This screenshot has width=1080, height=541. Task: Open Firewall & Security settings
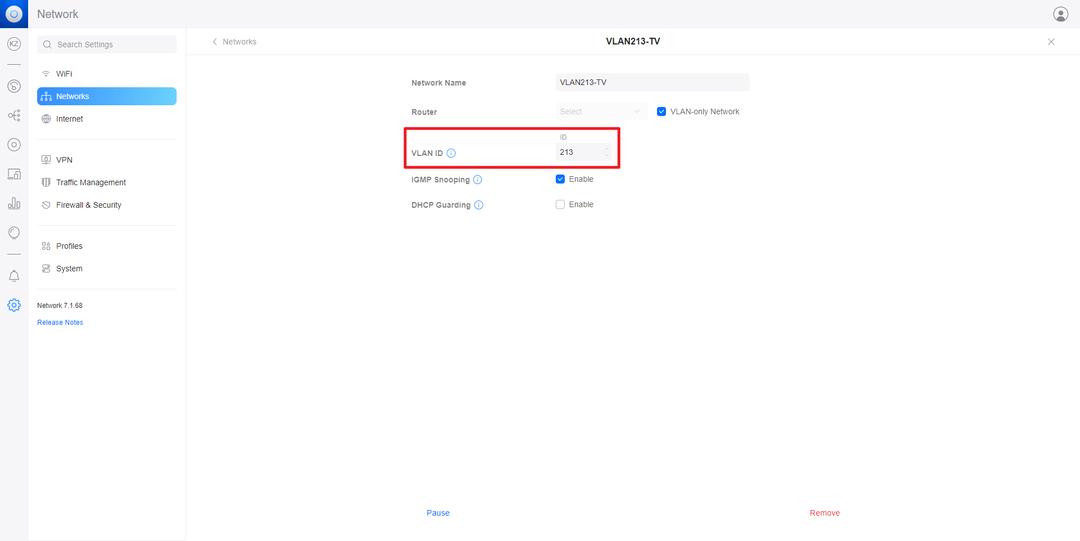tap(107, 205)
